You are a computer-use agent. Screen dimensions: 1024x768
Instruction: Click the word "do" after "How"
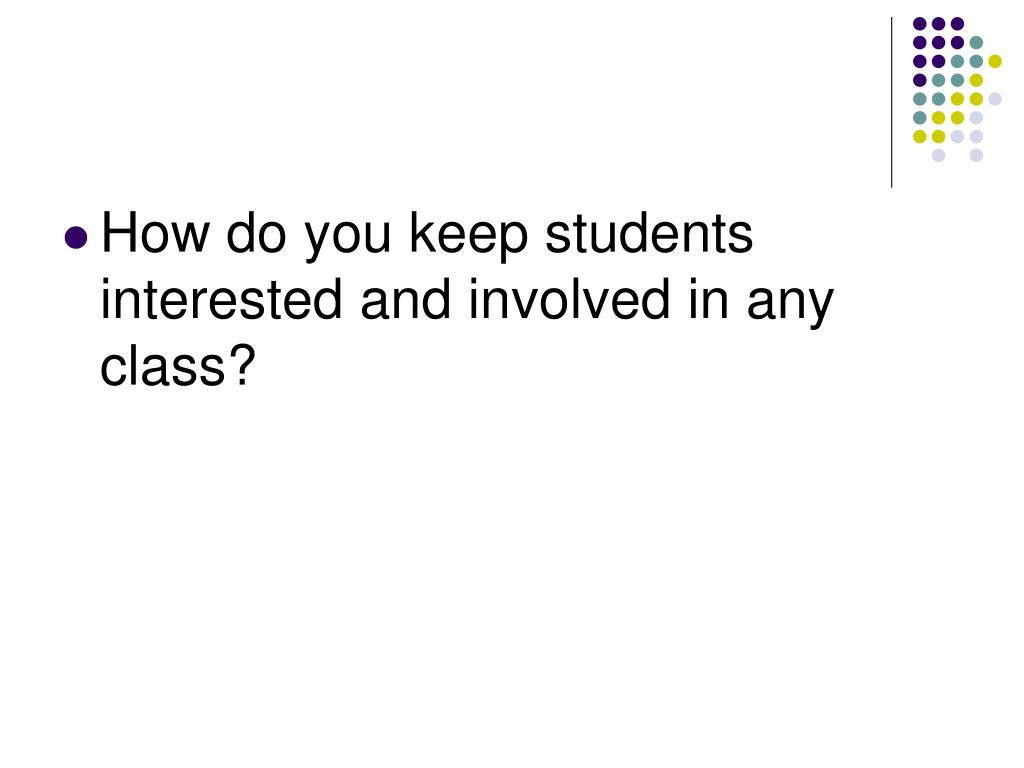(256, 233)
